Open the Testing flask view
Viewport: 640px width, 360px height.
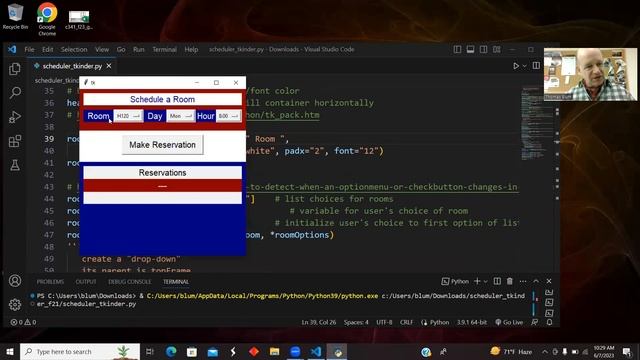tap(15, 165)
